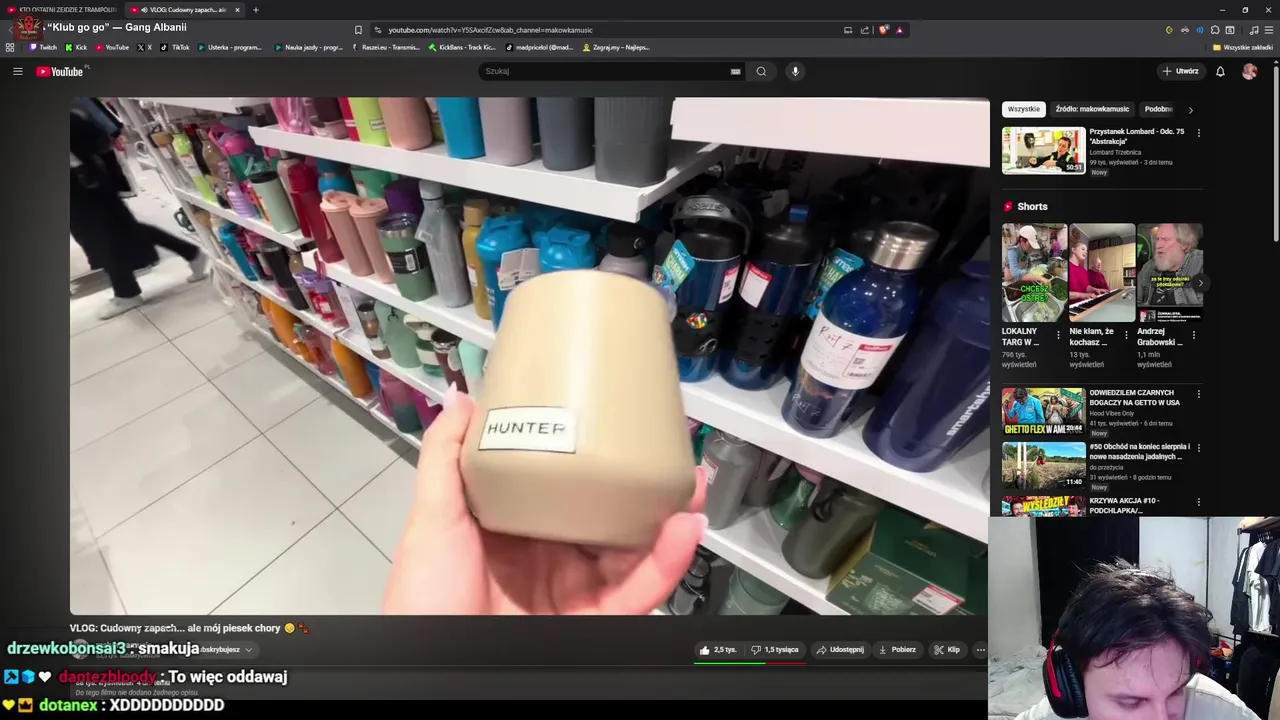The image size is (1280, 720).
Task: Open more video actions three-dot menu
Action: point(980,650)
